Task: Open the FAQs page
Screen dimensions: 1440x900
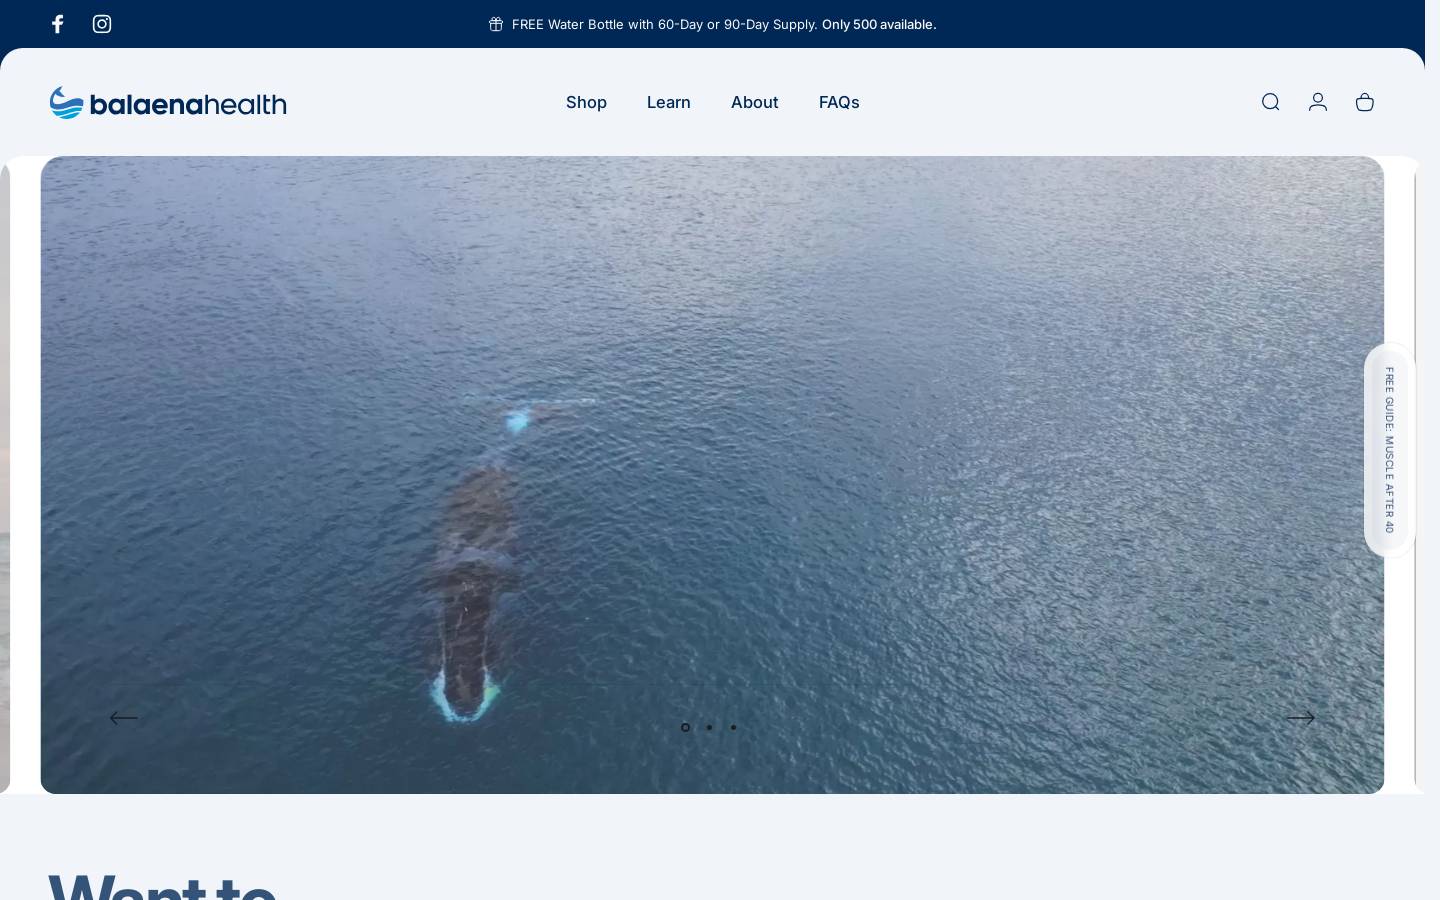Action: (839, 102)
